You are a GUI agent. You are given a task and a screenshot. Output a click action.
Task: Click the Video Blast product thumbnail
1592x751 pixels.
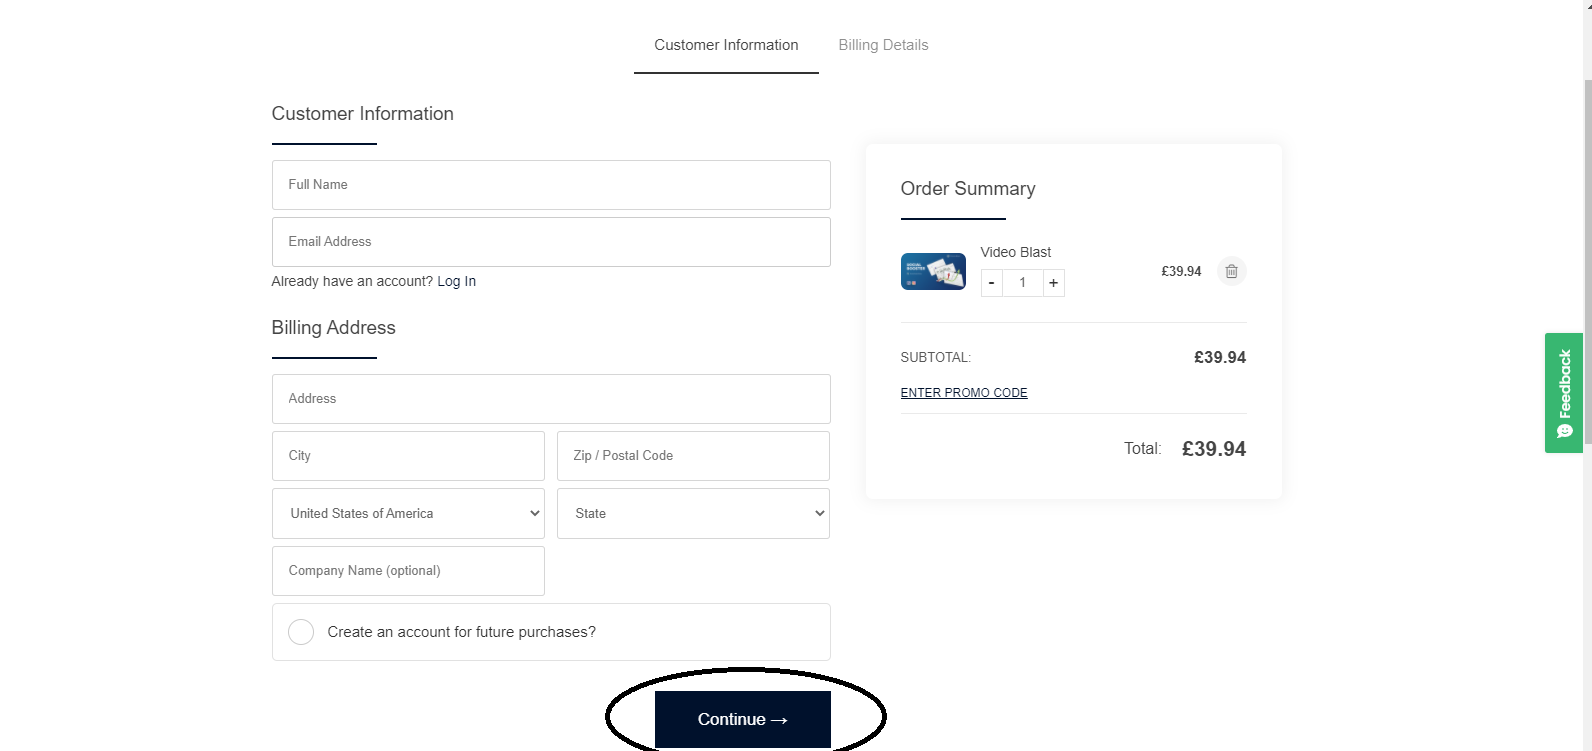[x=932, y=271]
